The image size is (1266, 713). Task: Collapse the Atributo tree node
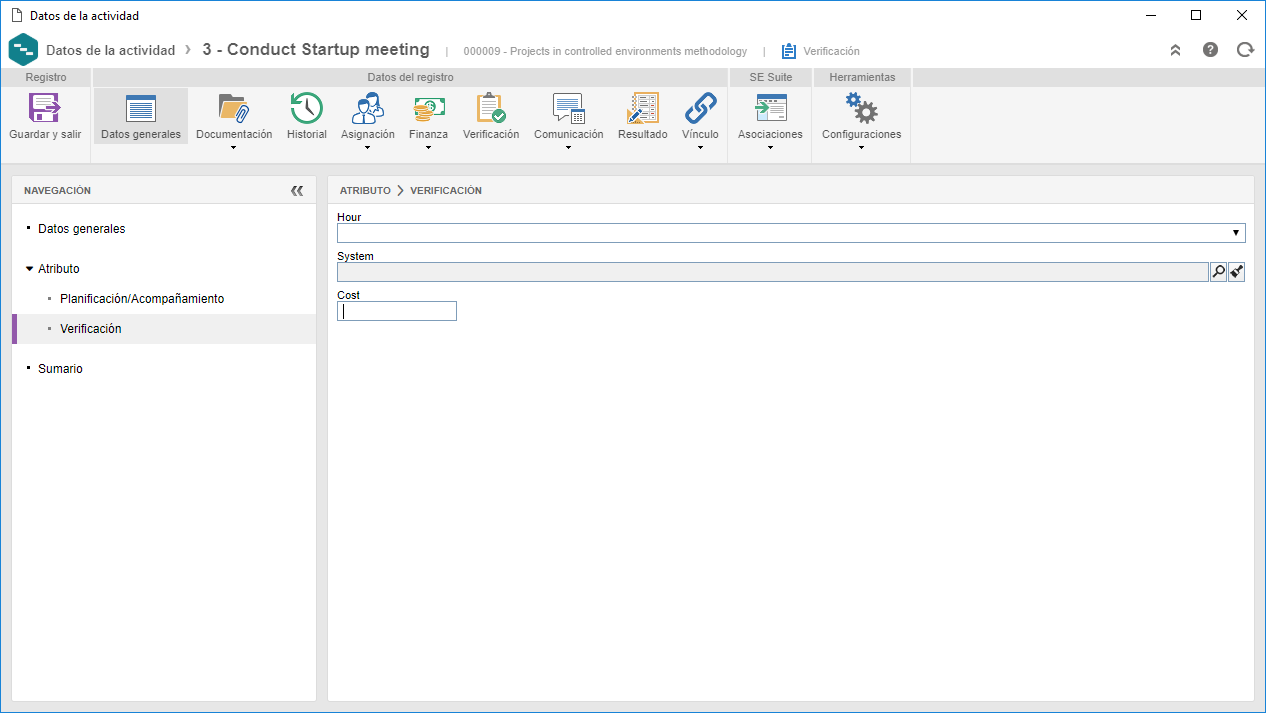30,269
